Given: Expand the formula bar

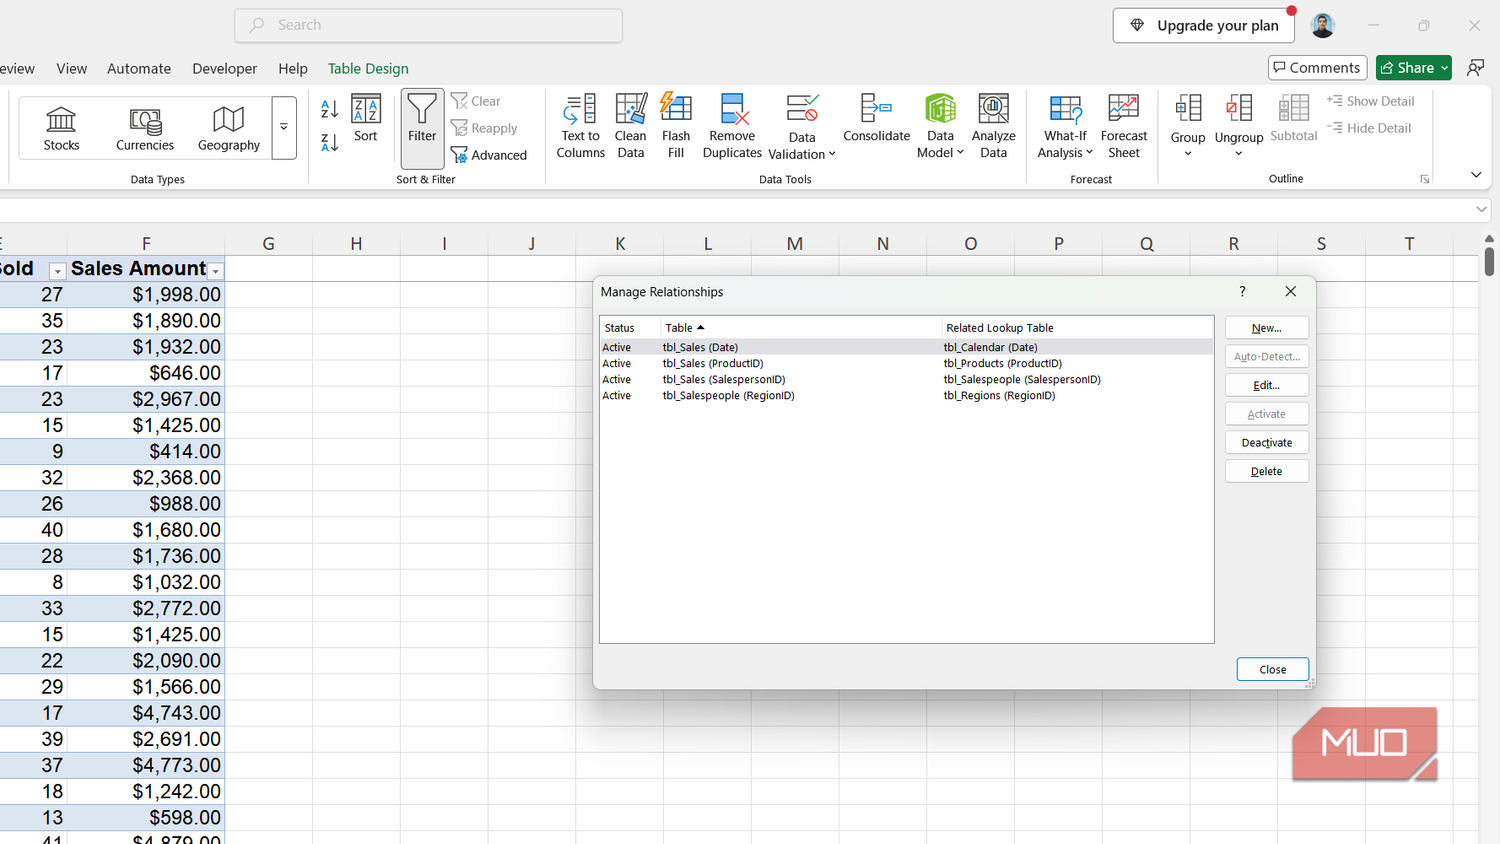Looking at the screenshot, I should [x=1482, y=209].
